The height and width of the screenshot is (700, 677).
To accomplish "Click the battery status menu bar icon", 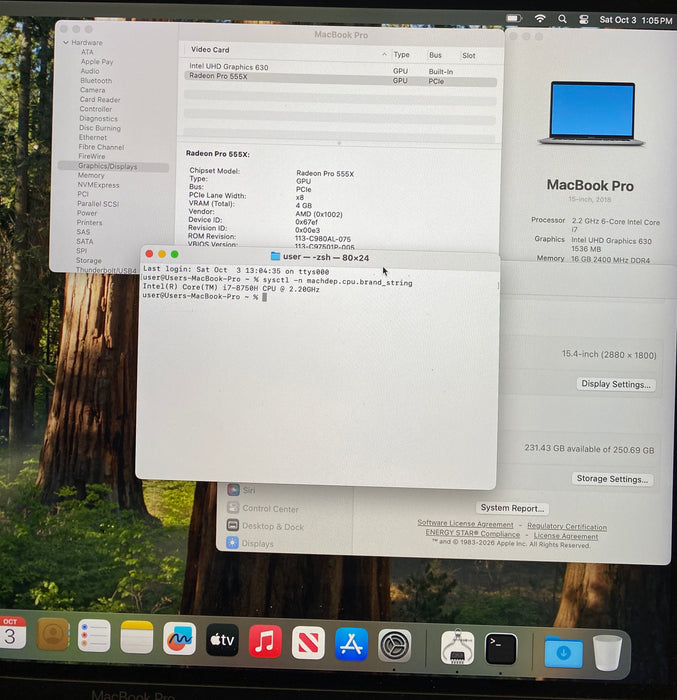I will pos(514,18).
